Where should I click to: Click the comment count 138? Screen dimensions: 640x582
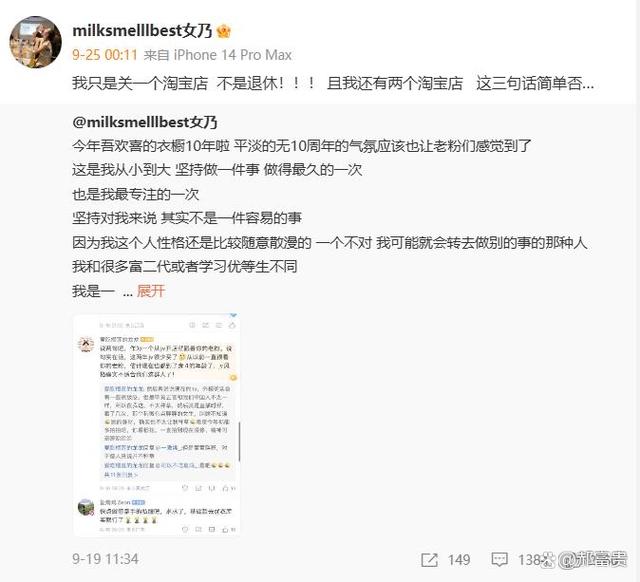530,560
